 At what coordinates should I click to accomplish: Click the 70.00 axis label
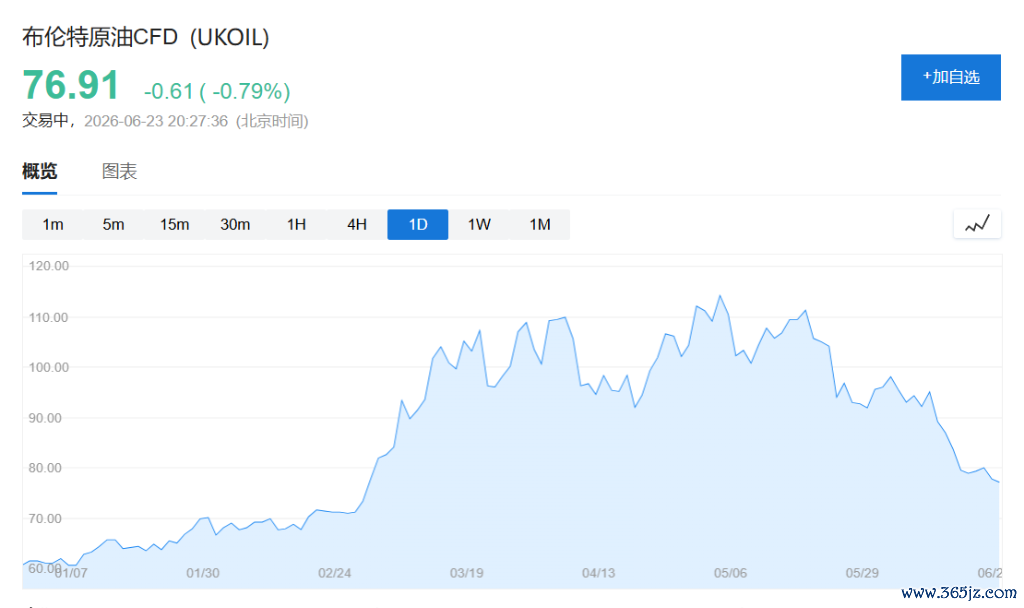[x=46, y=519]
